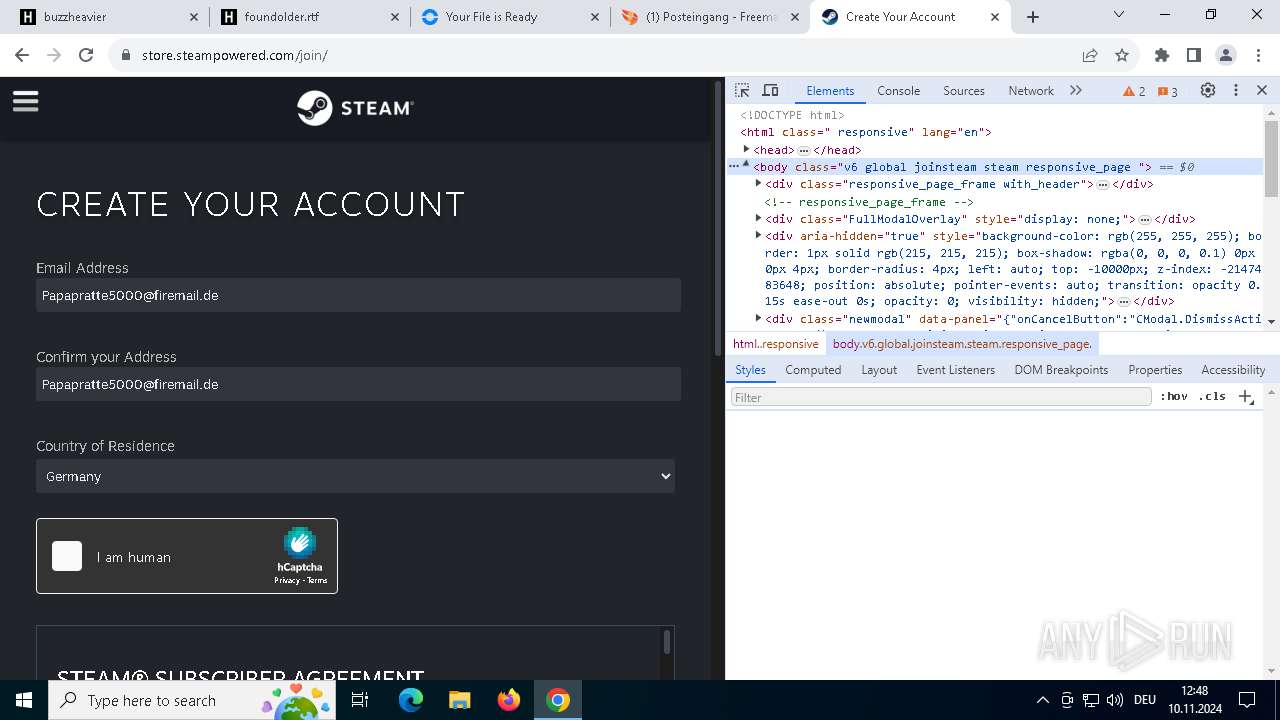This screenshot has width=1280, height=720.
Task: Open the Windows Start menu
Action: point(24,700)
